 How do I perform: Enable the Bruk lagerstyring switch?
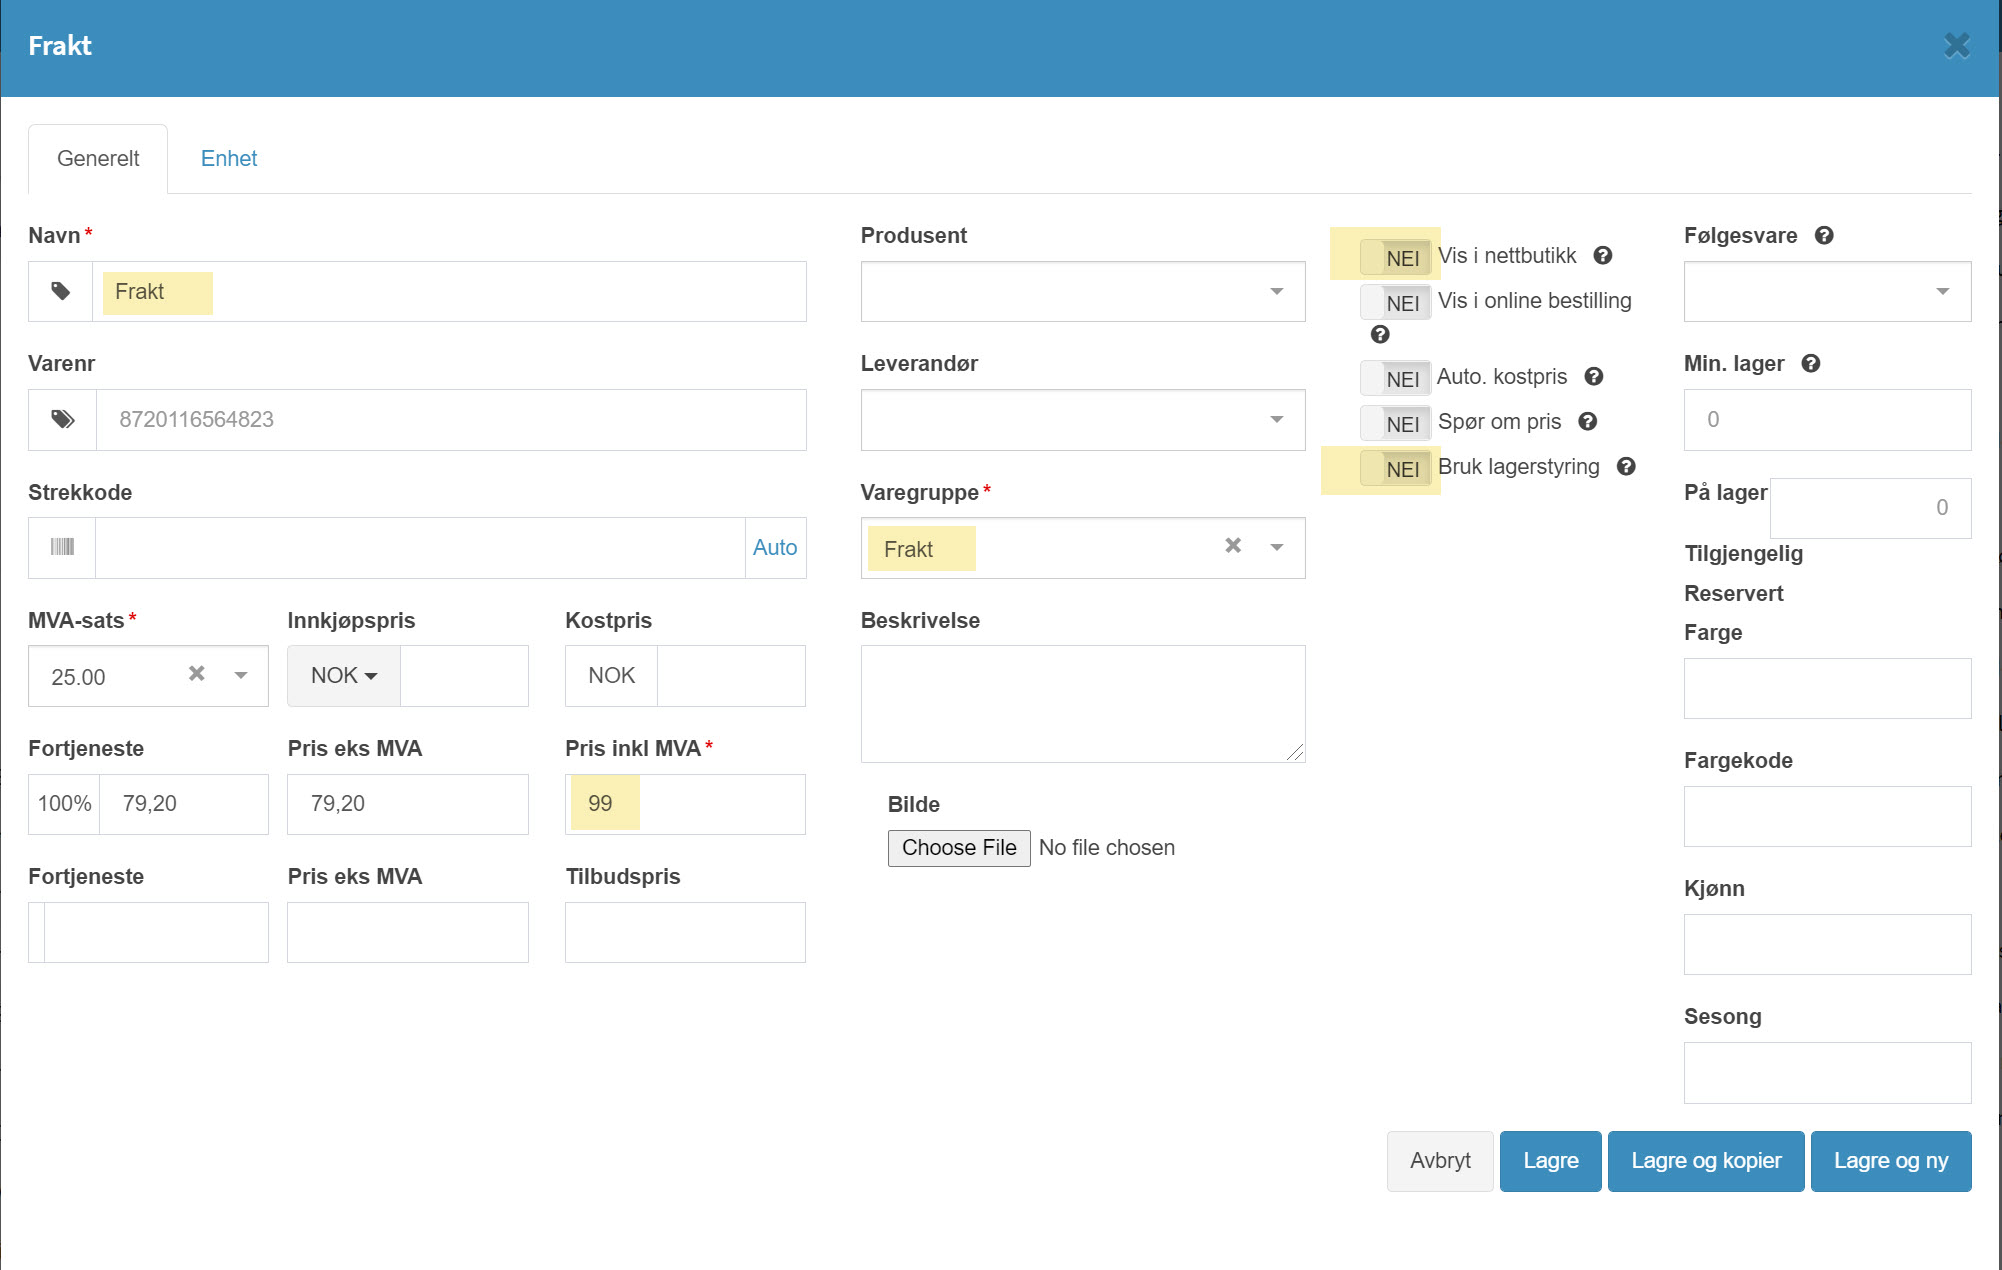pos(1395,469)
